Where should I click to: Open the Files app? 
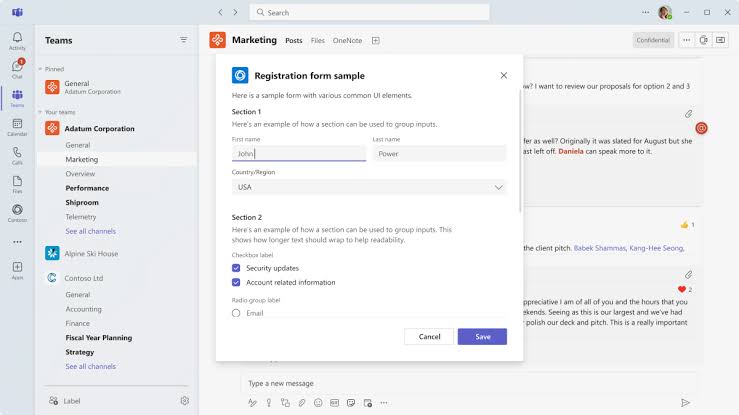(x=17, y=184)
